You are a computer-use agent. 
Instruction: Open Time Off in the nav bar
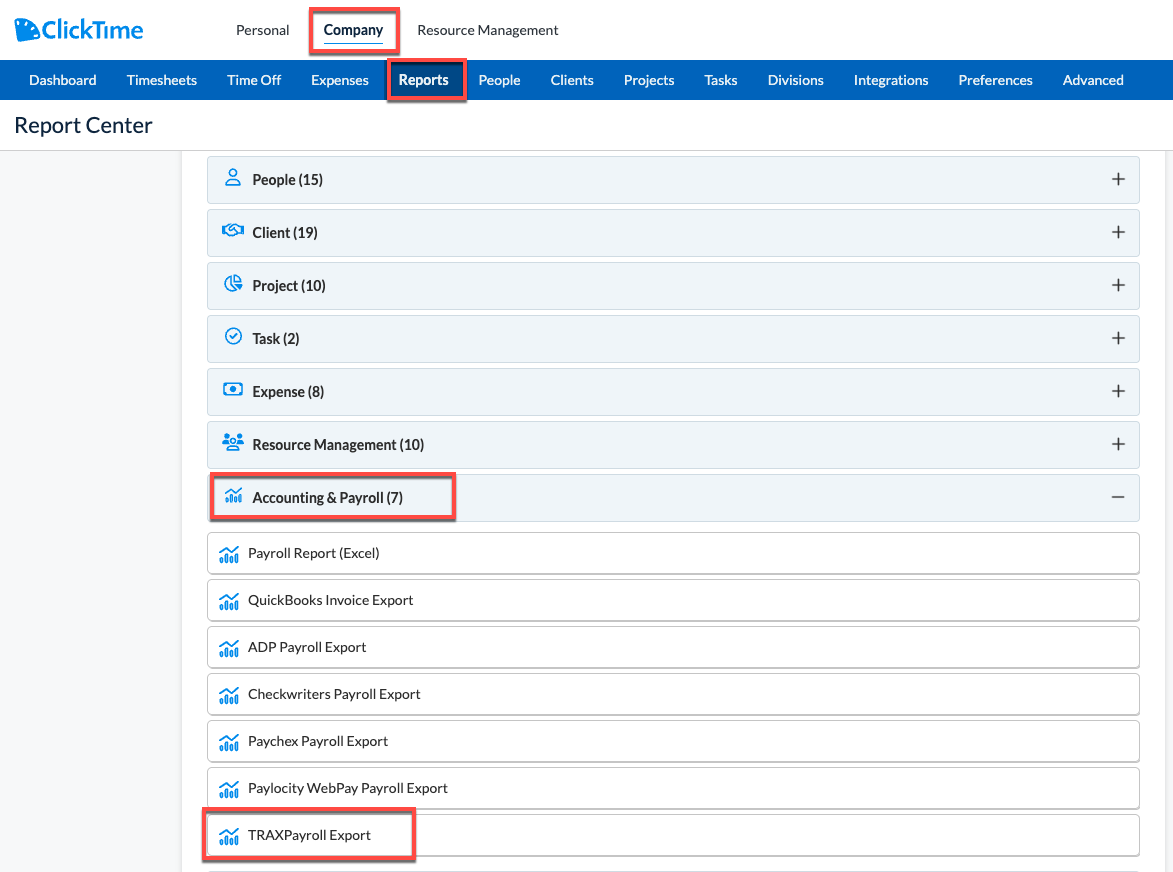click(x=254, y=80)
